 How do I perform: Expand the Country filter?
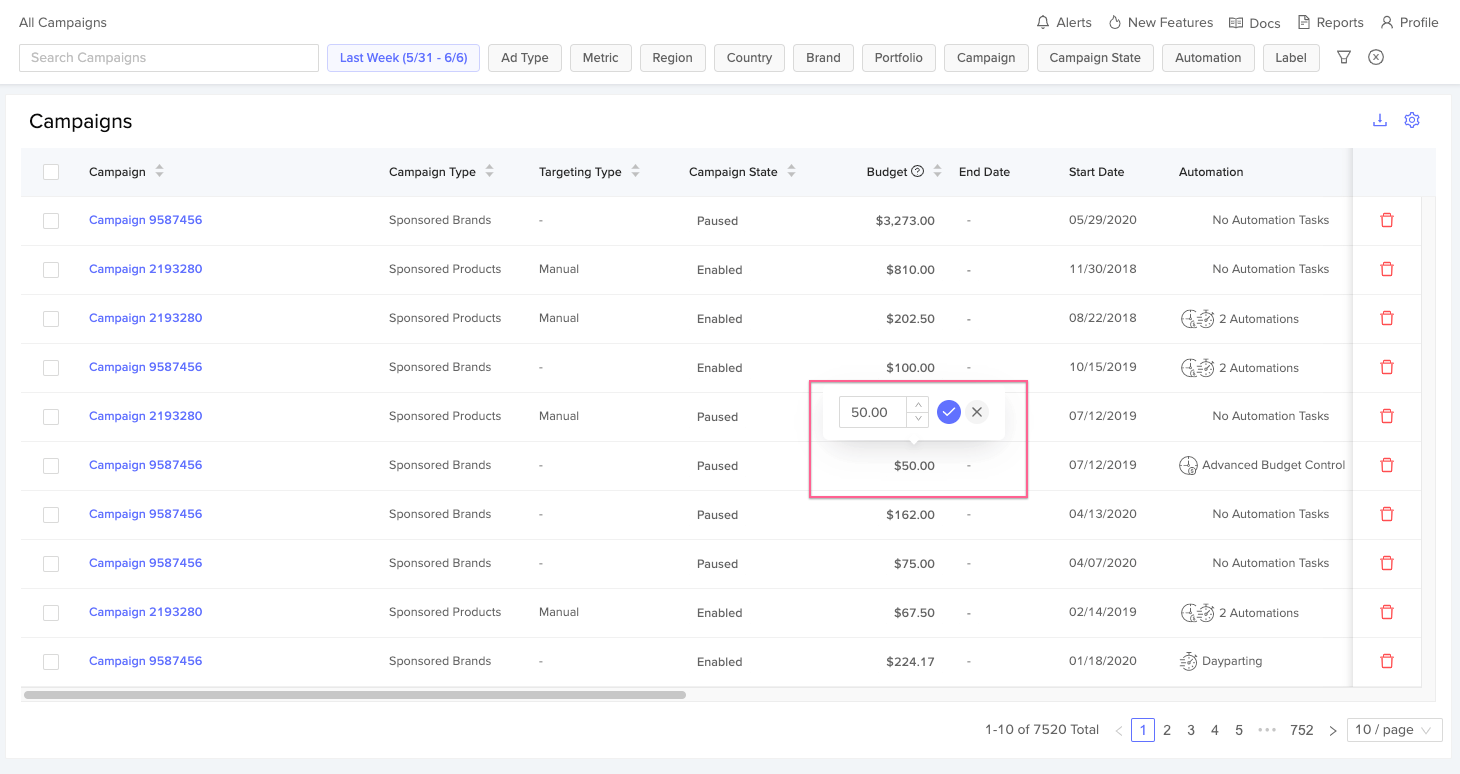[x=750, y=58]
